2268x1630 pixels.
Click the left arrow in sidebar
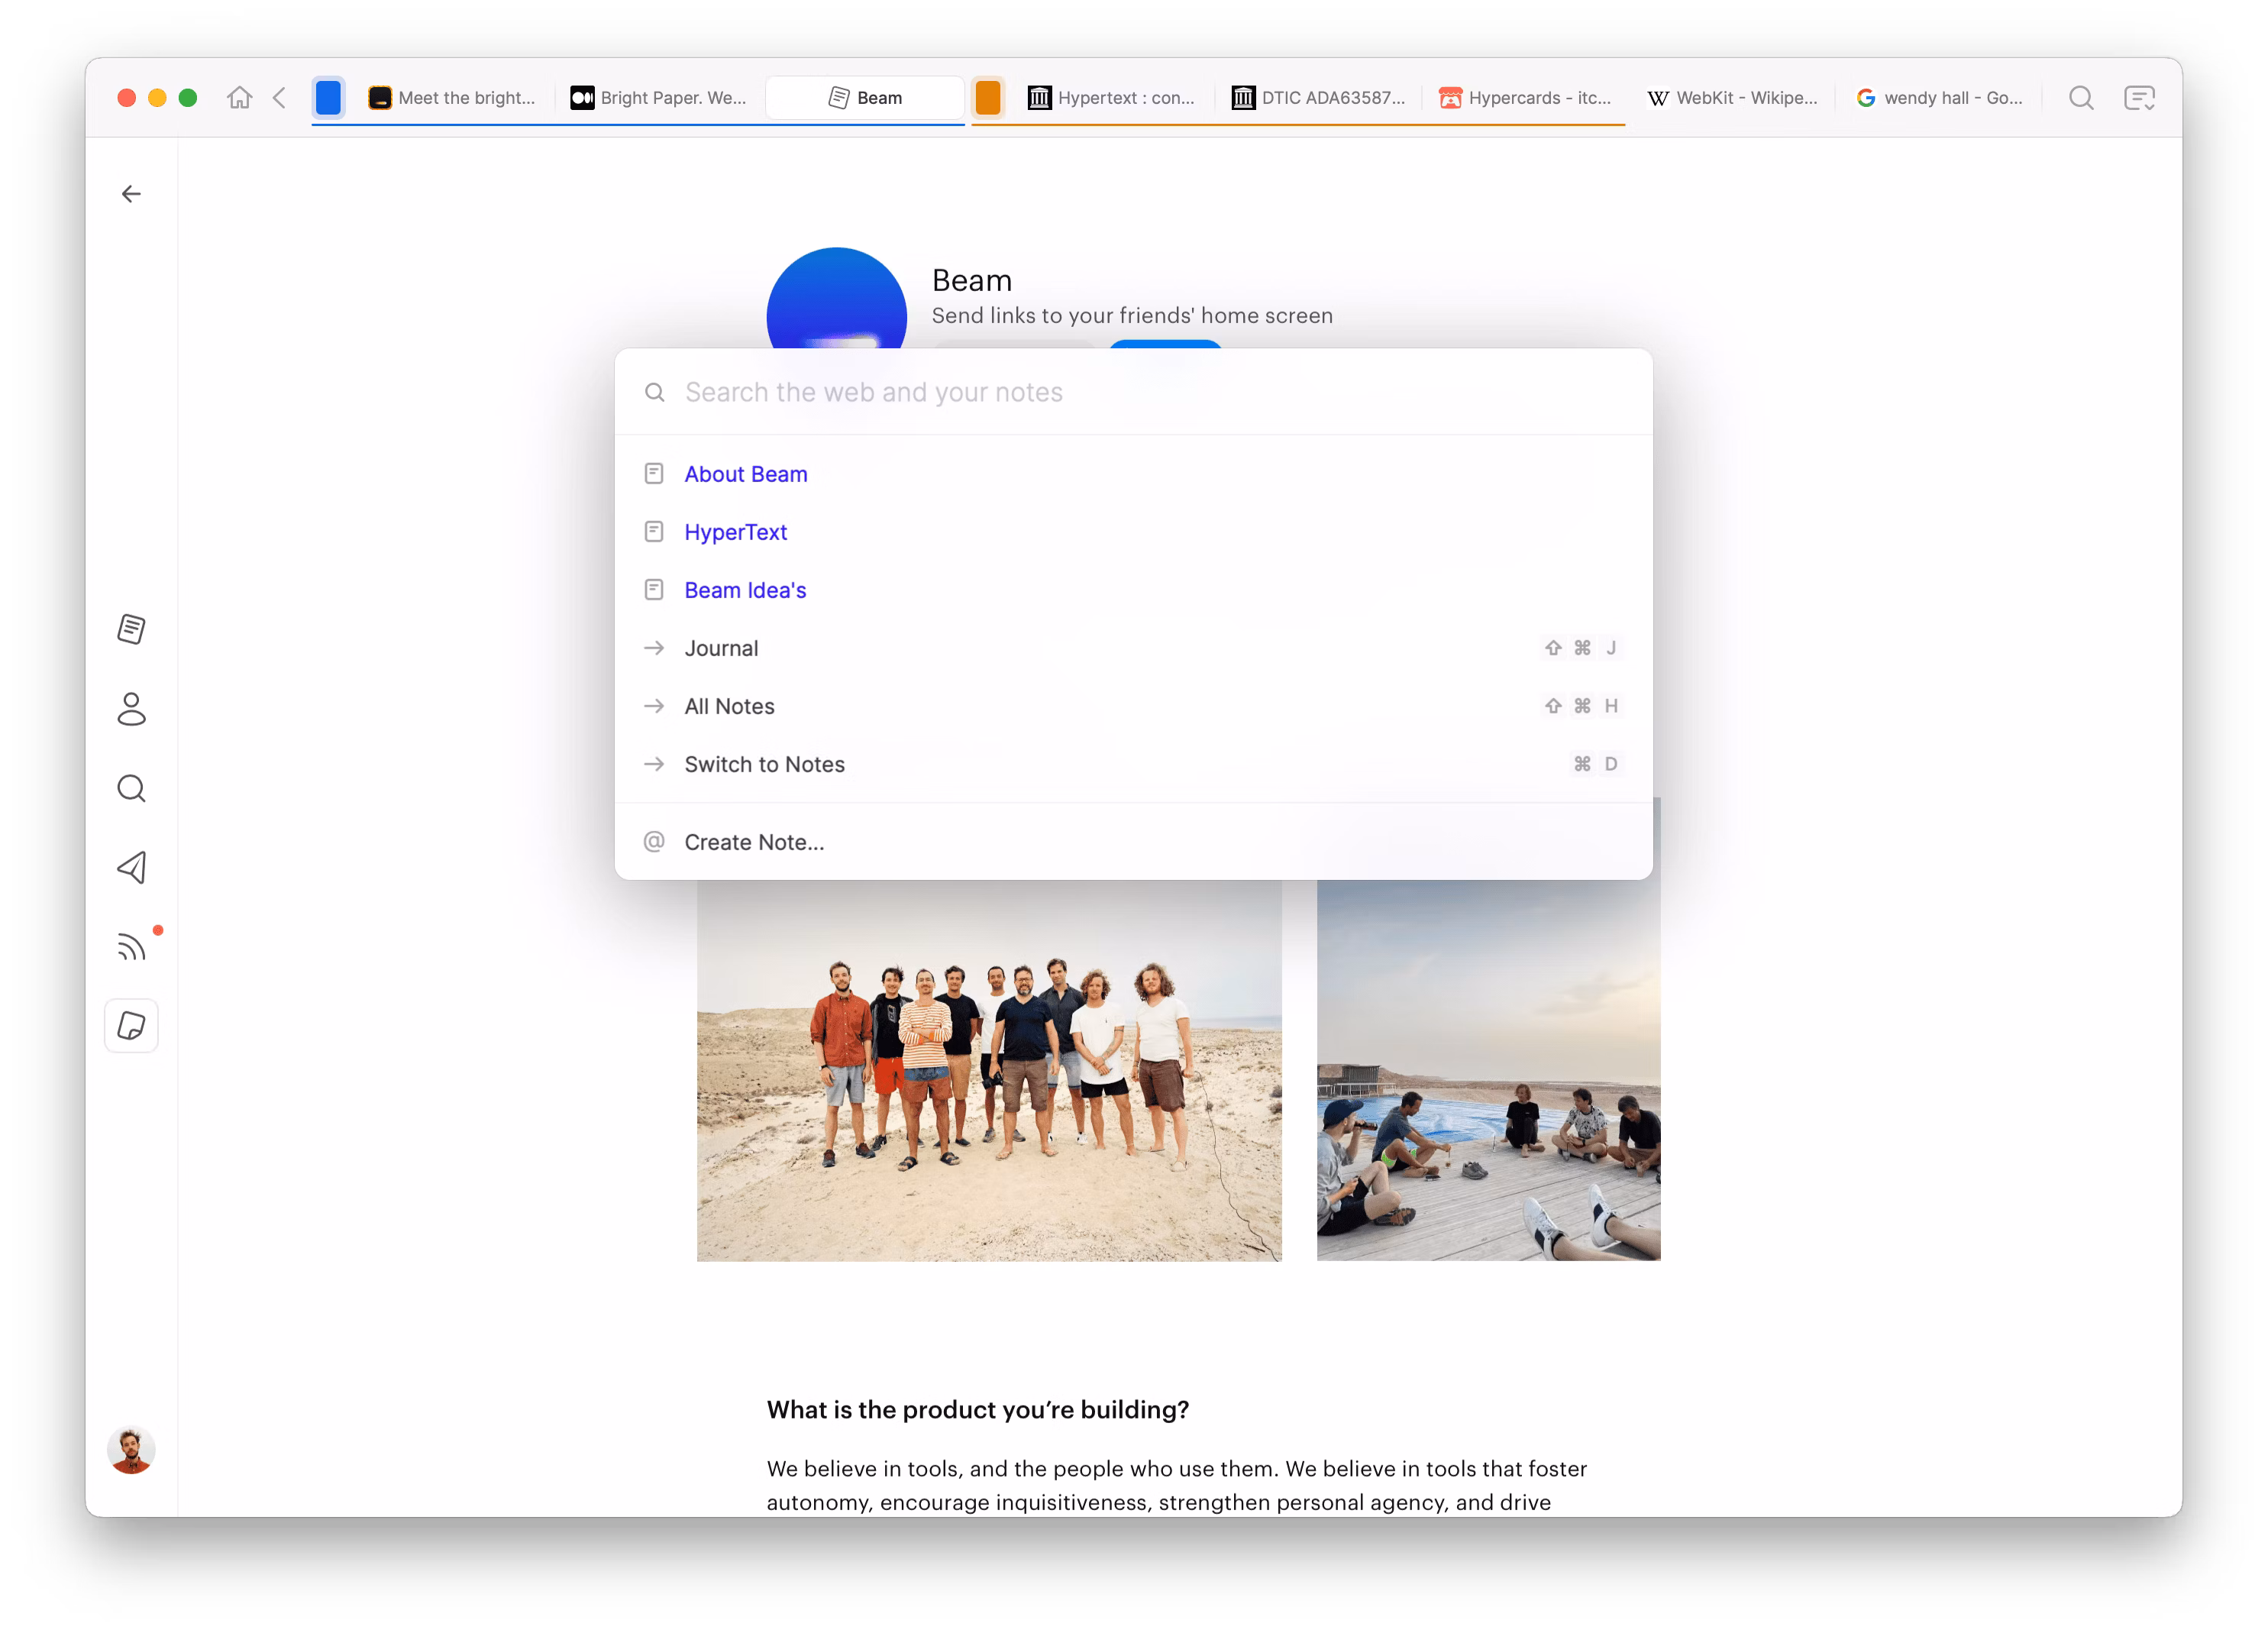[x=131, y=194]
